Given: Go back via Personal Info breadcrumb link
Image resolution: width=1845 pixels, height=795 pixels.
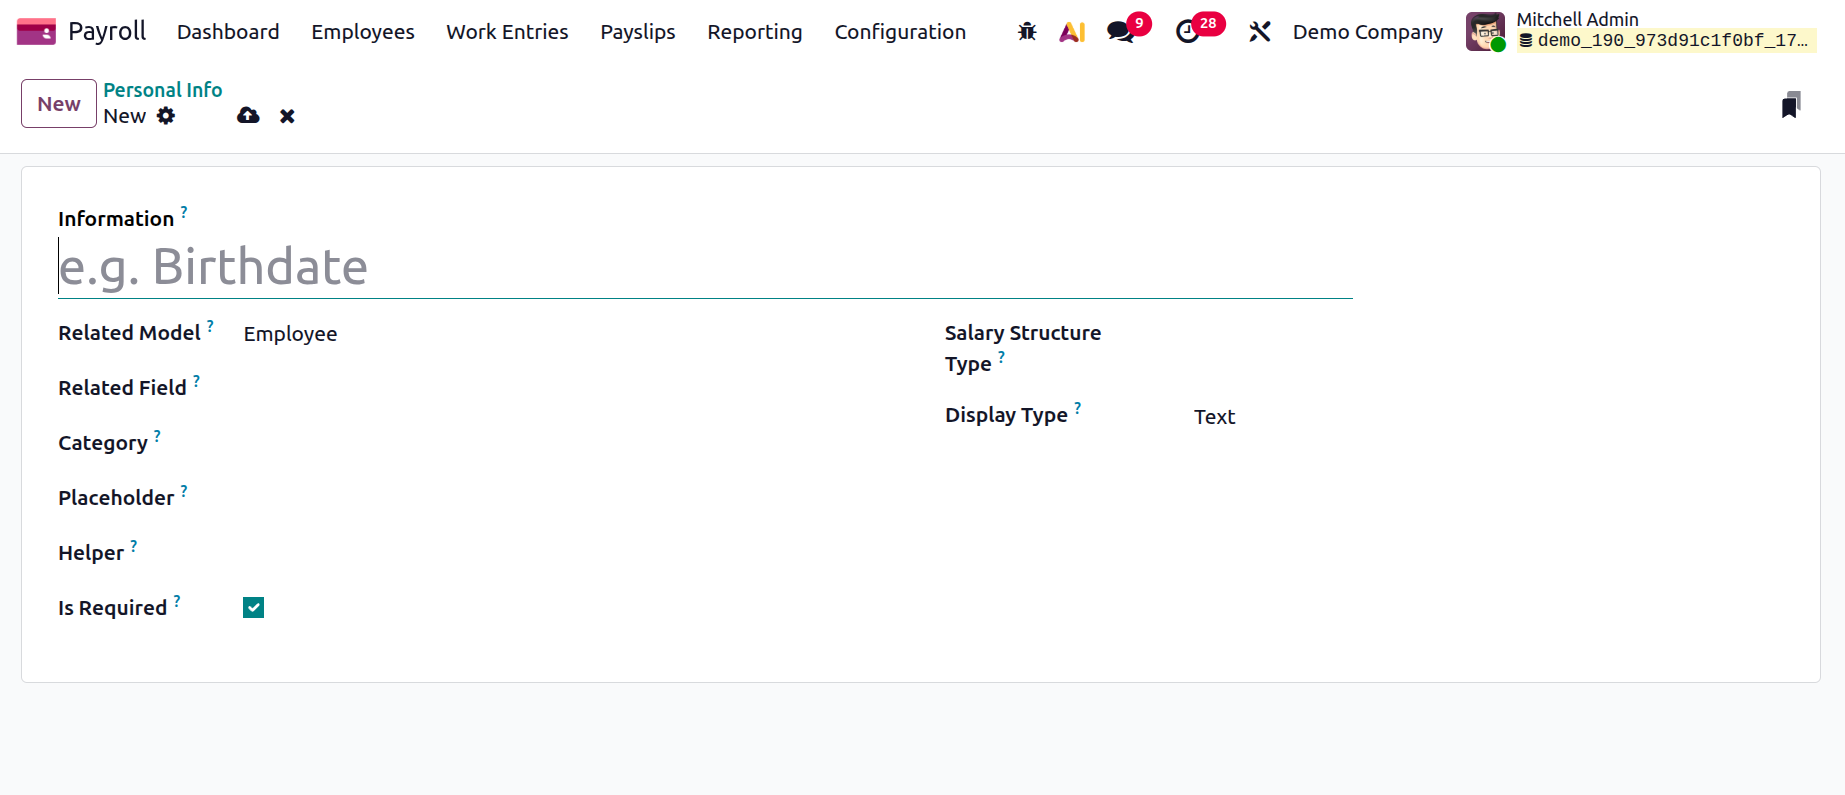Looking at the screenshot, I should [163, 90].
